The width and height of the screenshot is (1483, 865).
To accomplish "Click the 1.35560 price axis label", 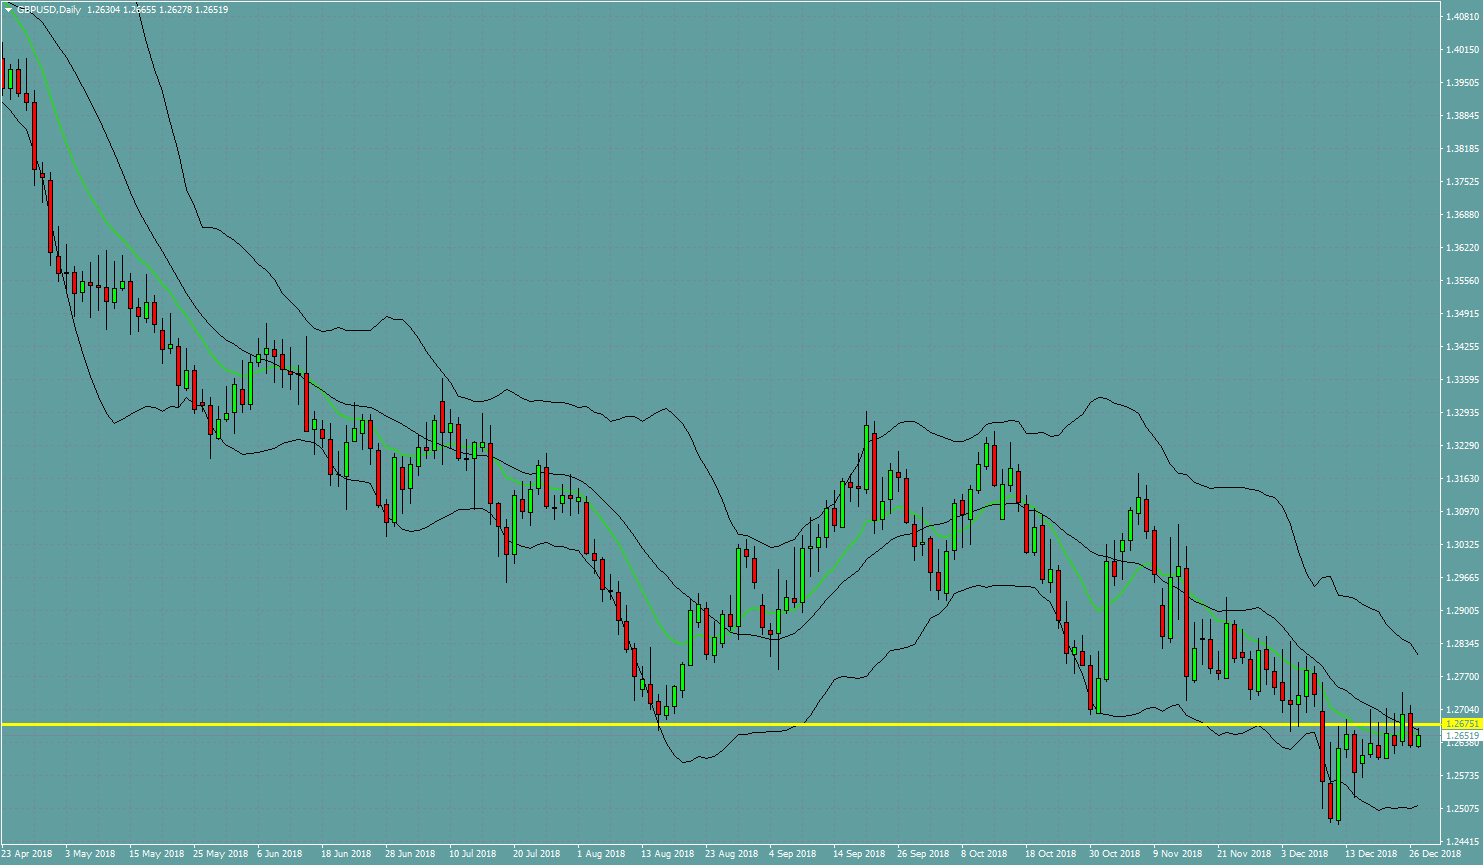I will (1461, 280).
